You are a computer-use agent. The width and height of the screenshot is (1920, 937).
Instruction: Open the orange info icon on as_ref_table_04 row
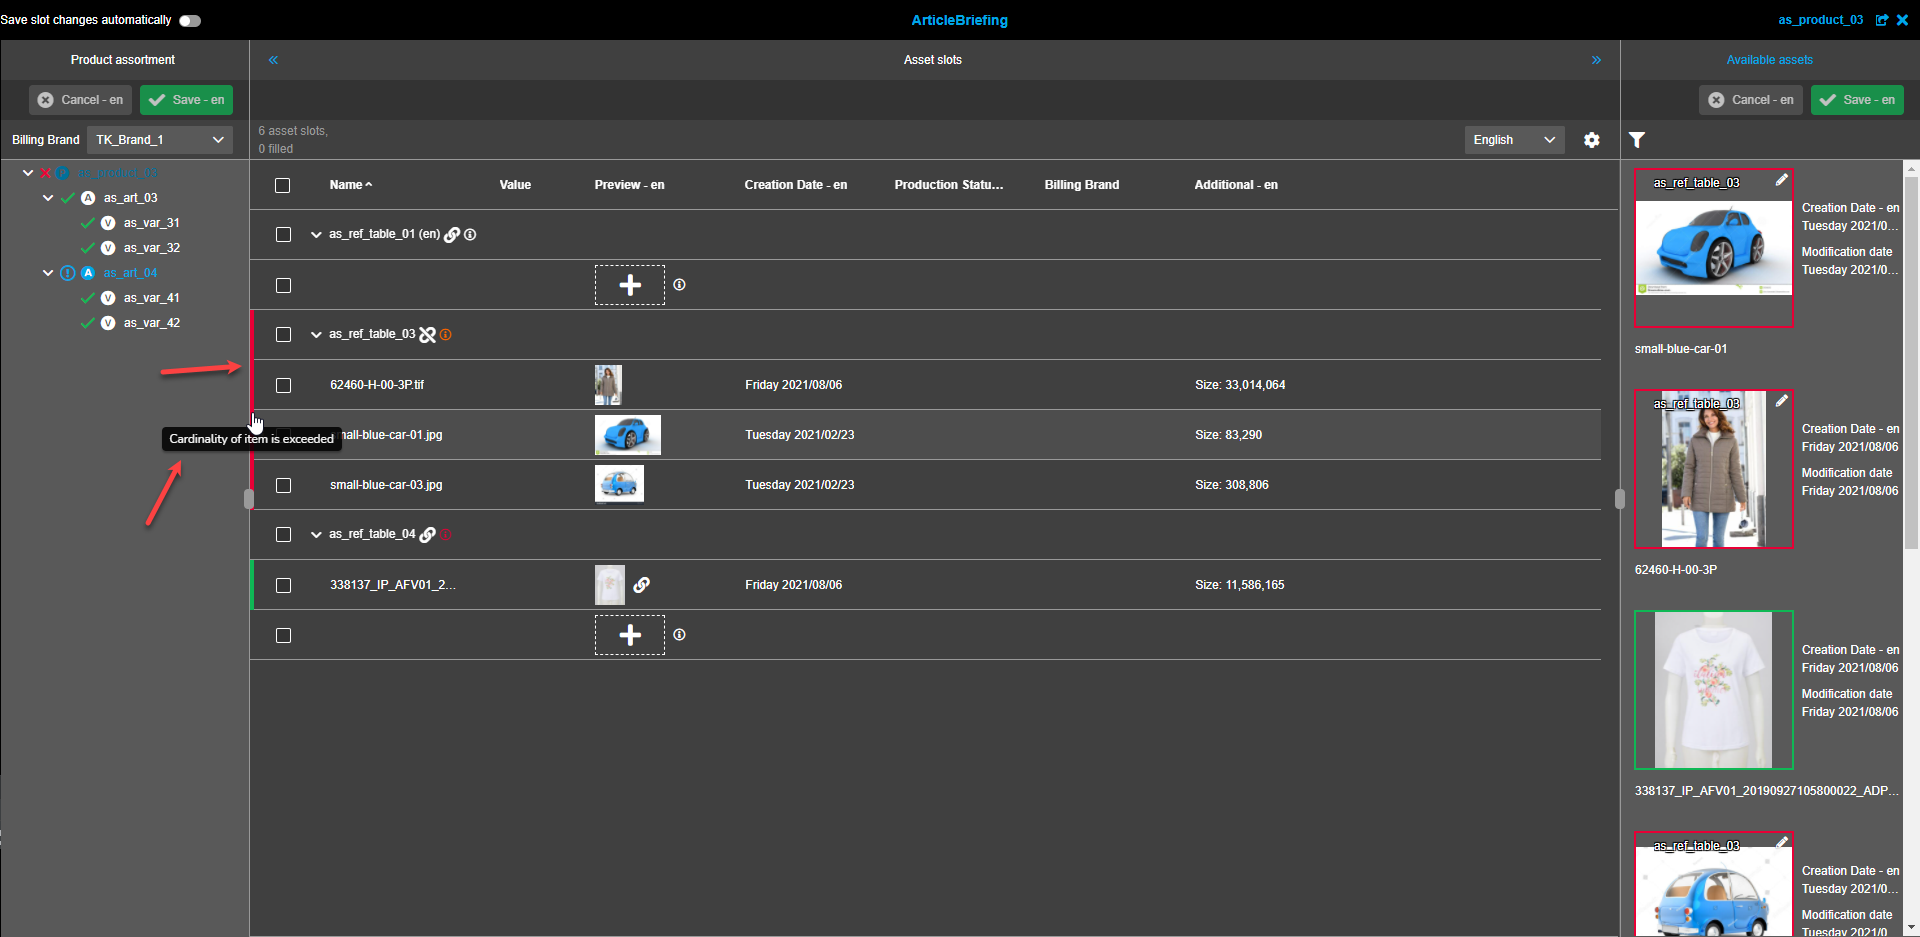pos(446,534)
